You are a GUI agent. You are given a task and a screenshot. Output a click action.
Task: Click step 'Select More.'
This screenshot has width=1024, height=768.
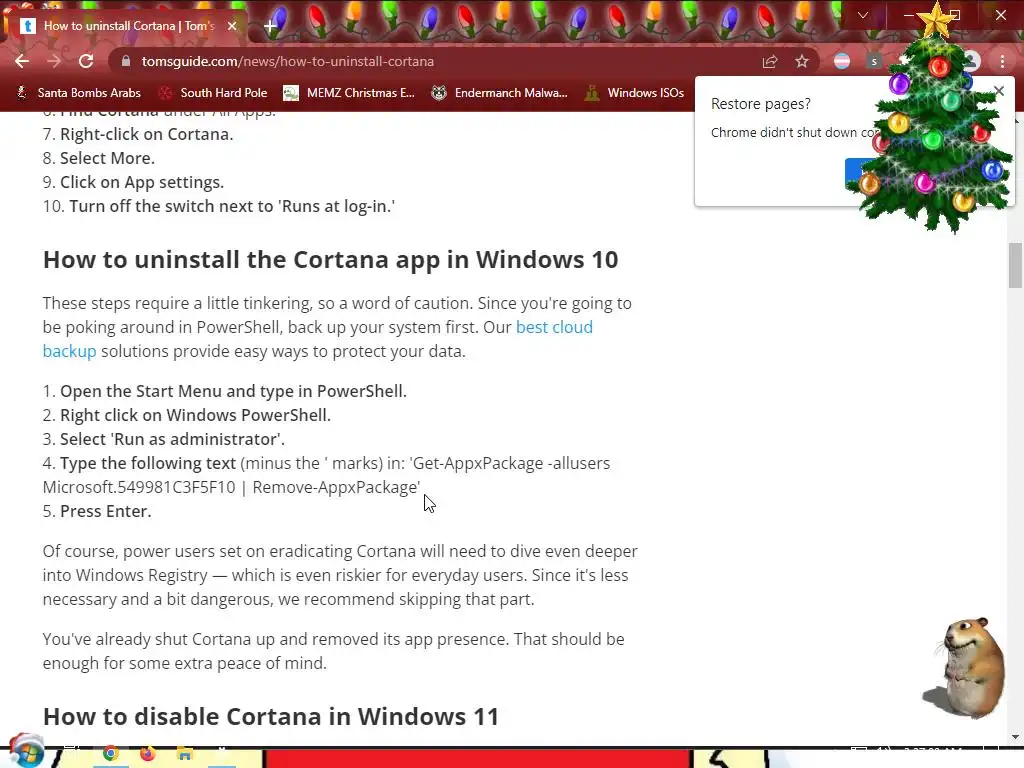pos(107,158)
